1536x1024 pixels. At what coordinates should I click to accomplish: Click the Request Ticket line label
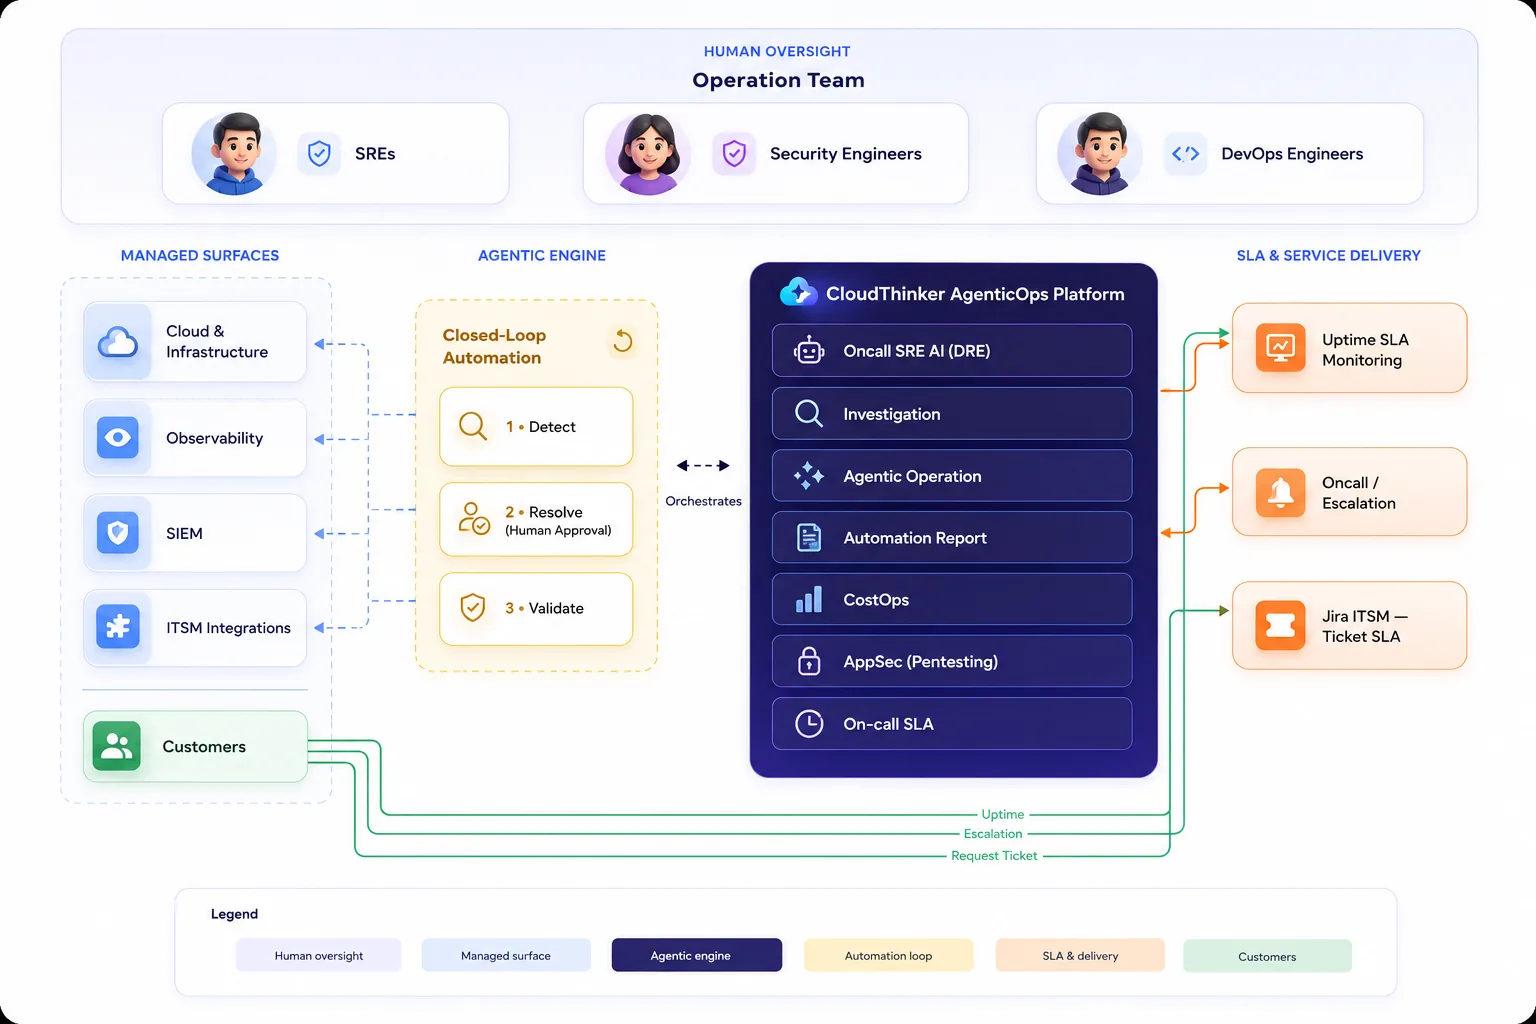click(994, 856)
